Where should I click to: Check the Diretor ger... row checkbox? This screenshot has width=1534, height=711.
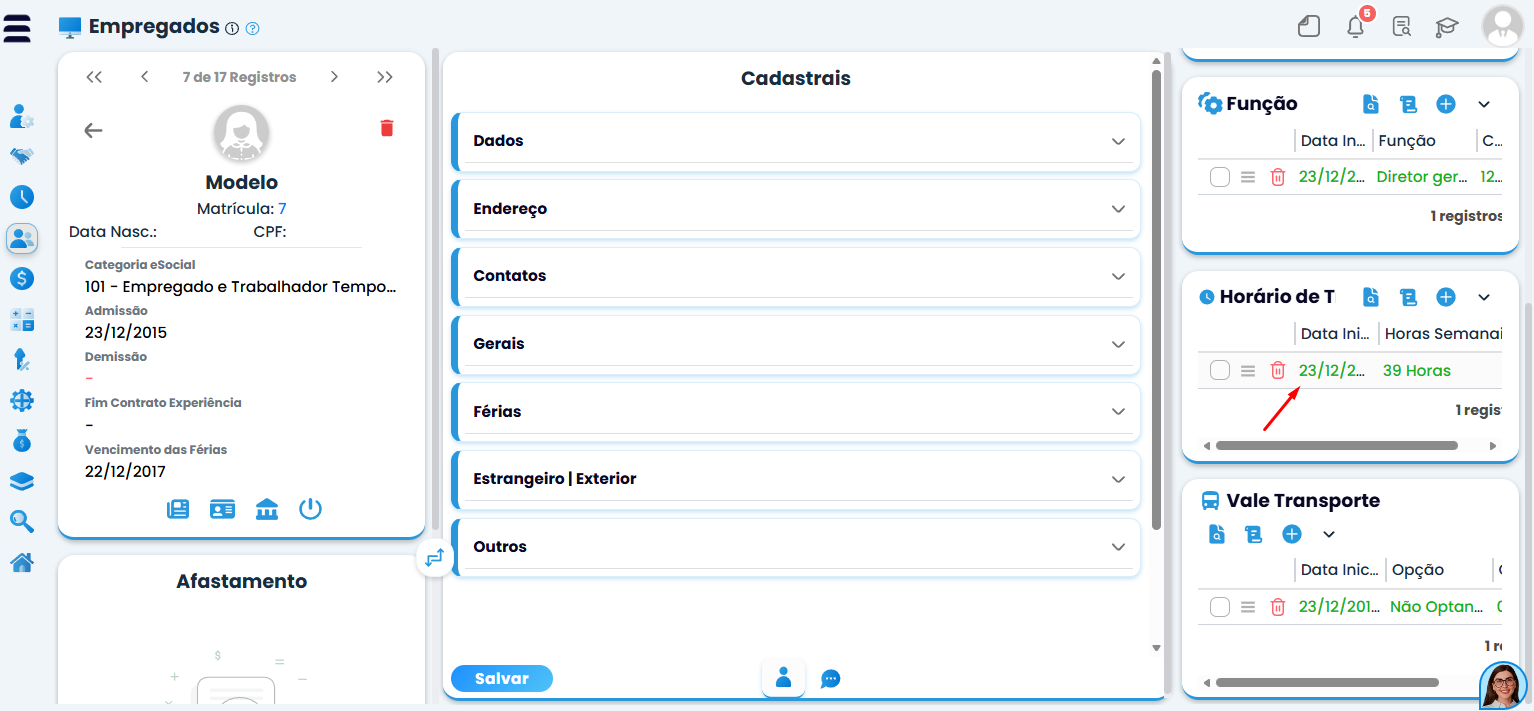point(1219,177)
